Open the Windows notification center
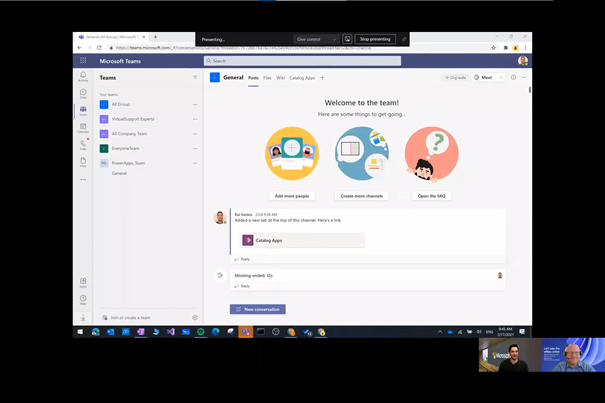The width and height of the screenshot is (605, 403). click(x=522, y=332)
